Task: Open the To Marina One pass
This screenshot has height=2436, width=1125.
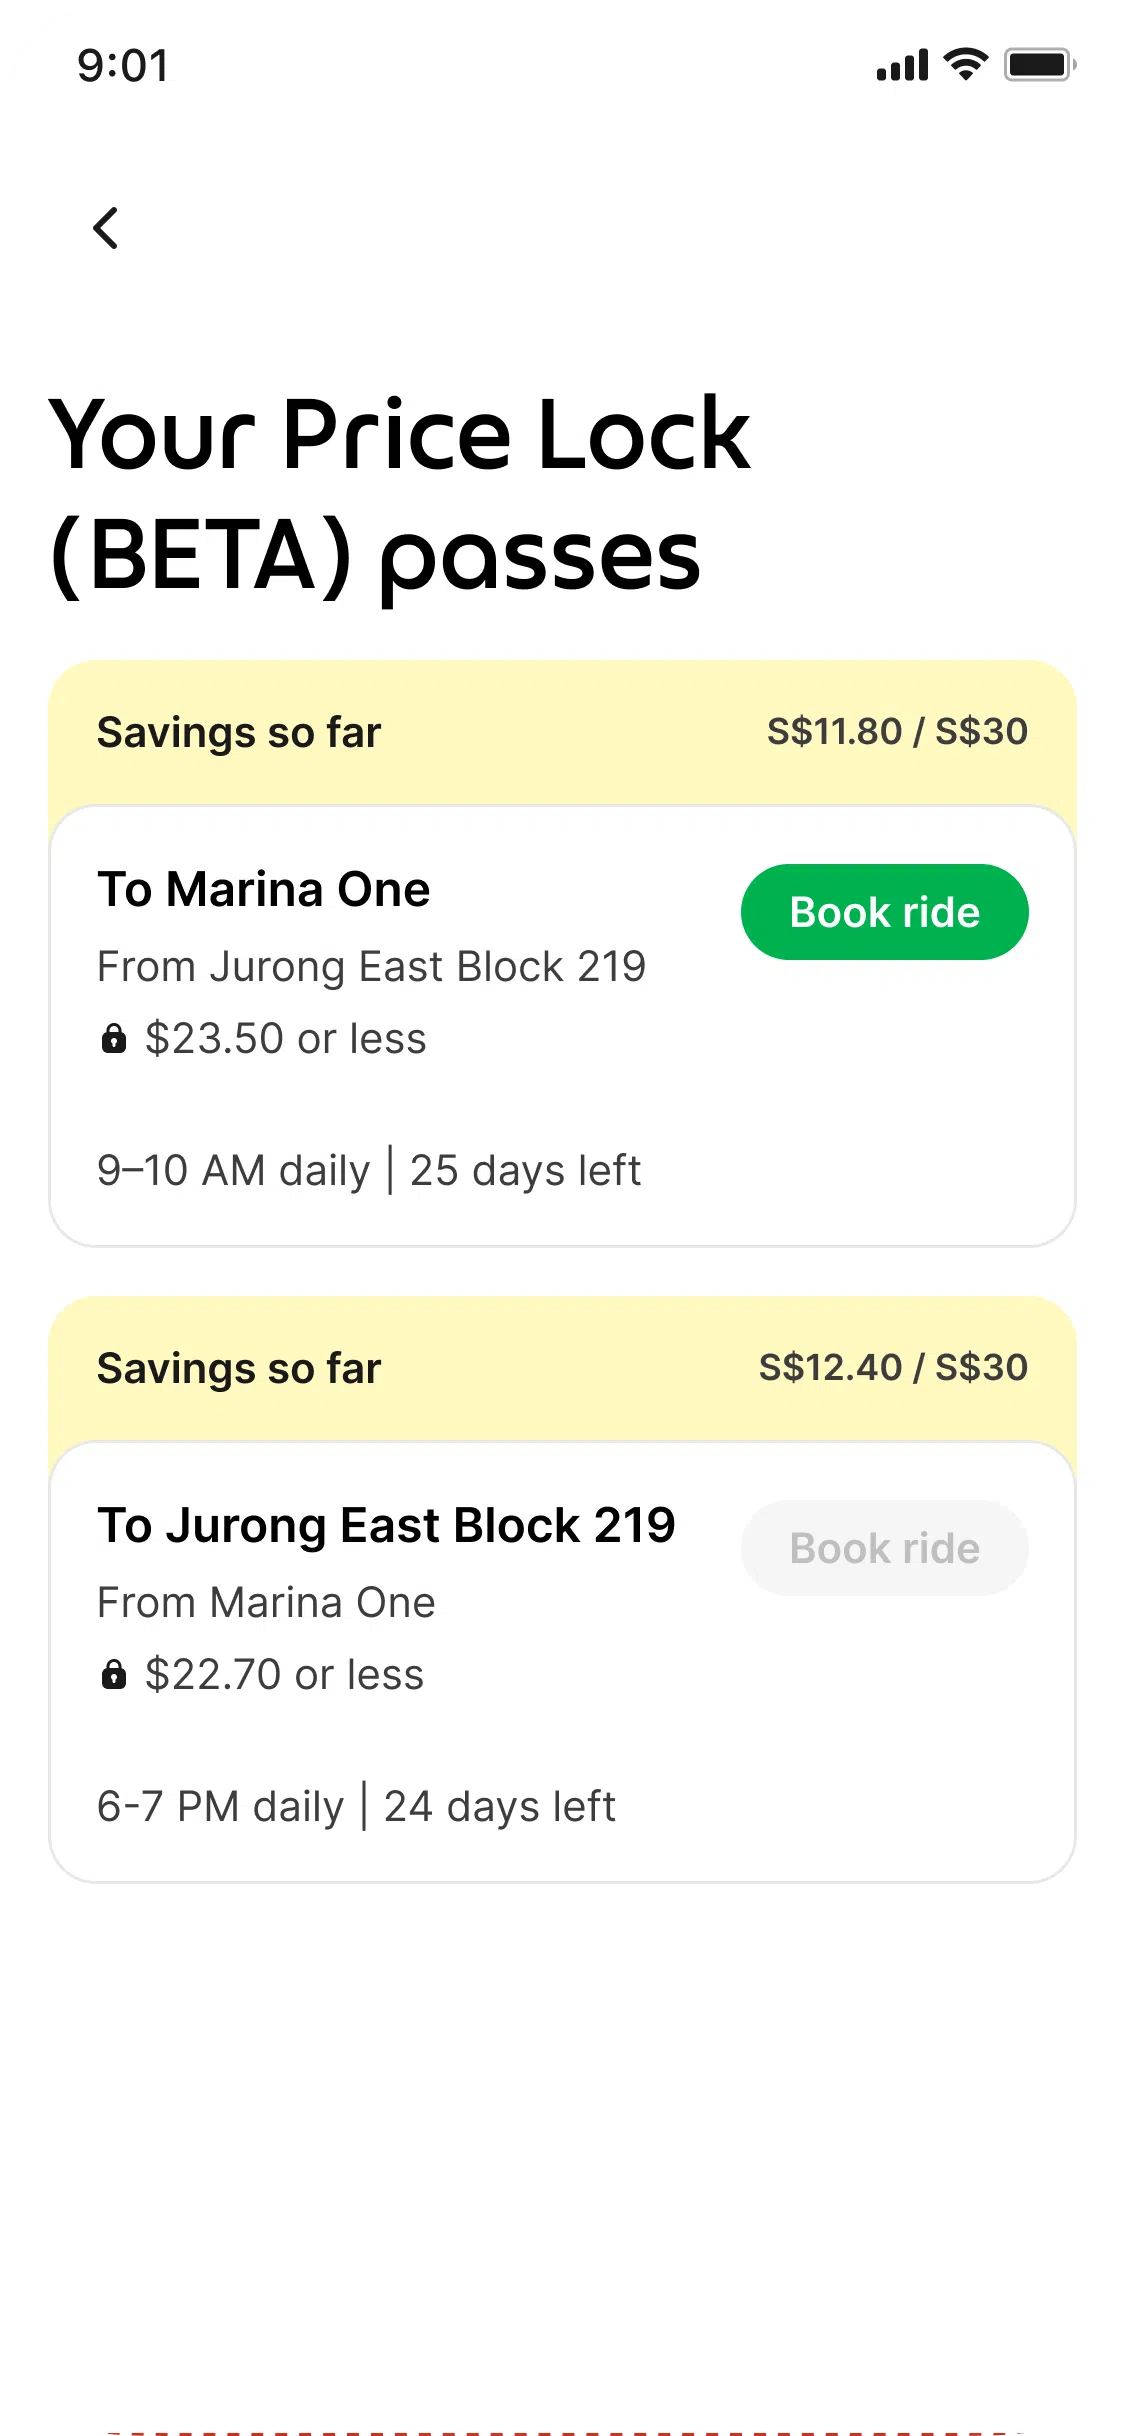Action: coord(264,890)
